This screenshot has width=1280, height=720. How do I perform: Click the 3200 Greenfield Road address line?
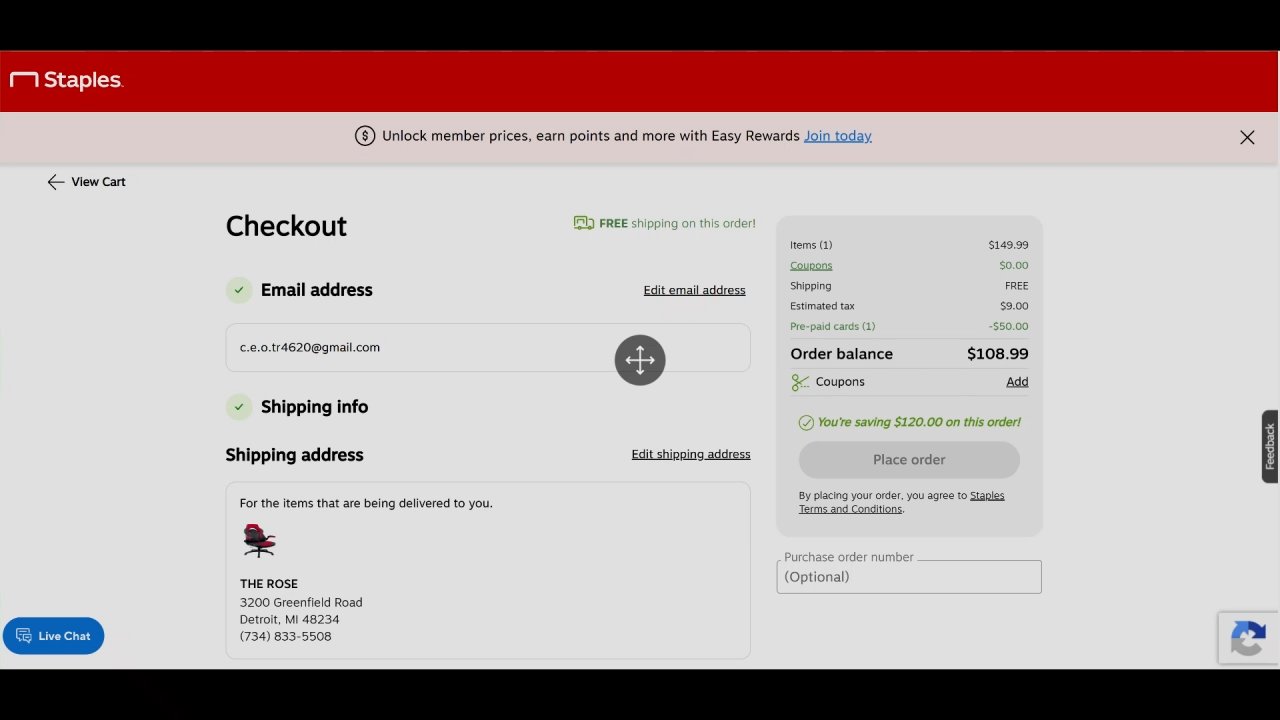301,603
